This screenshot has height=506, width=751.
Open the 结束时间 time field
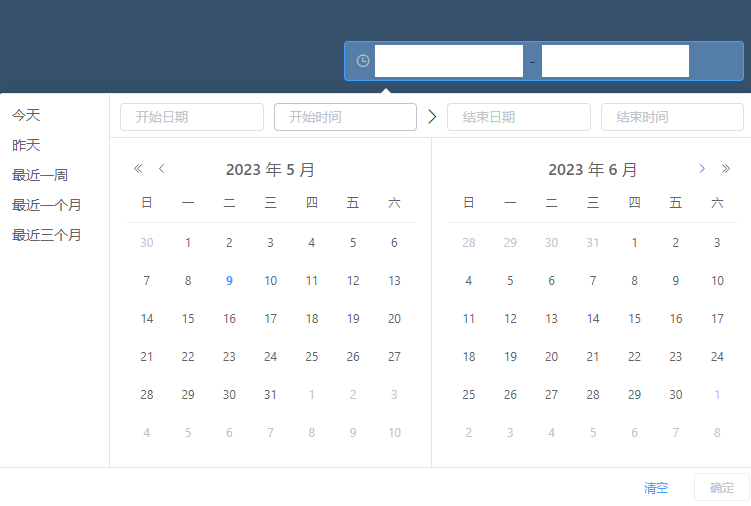point(672,117)
